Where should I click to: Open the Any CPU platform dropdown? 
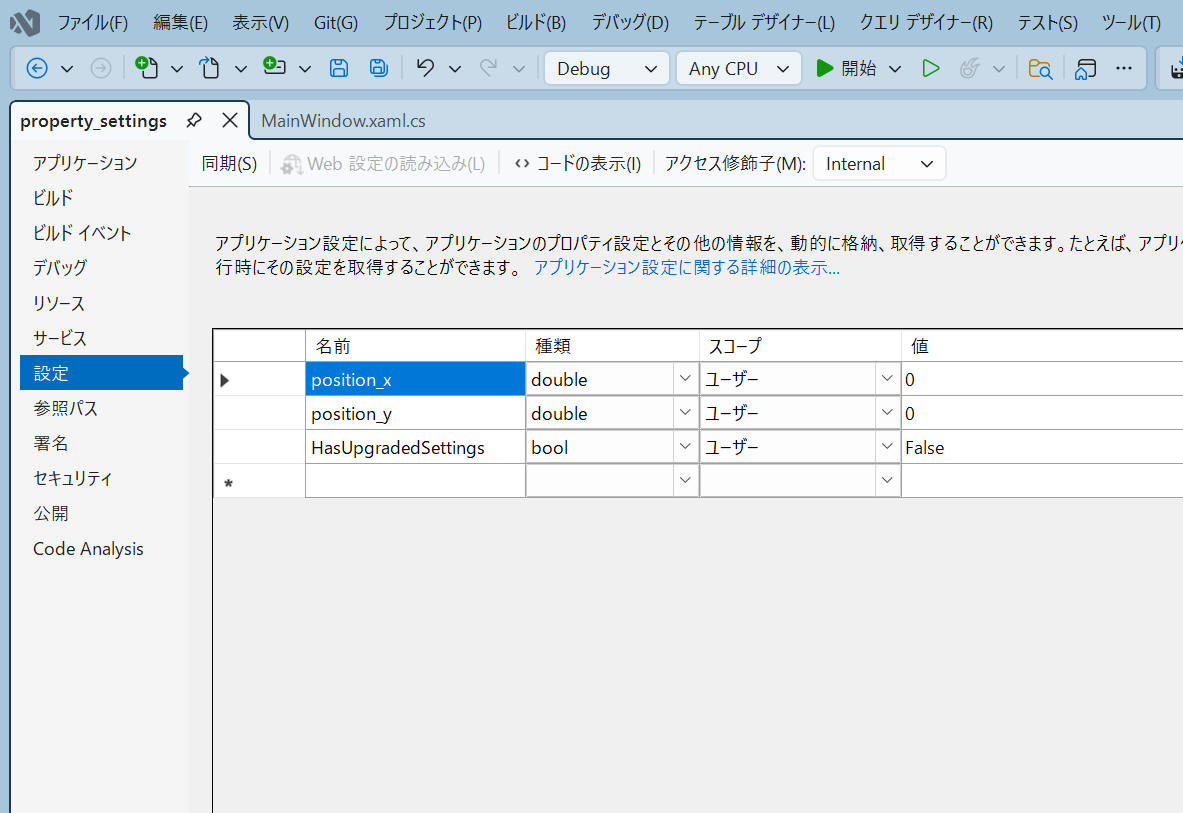(739, 69)
